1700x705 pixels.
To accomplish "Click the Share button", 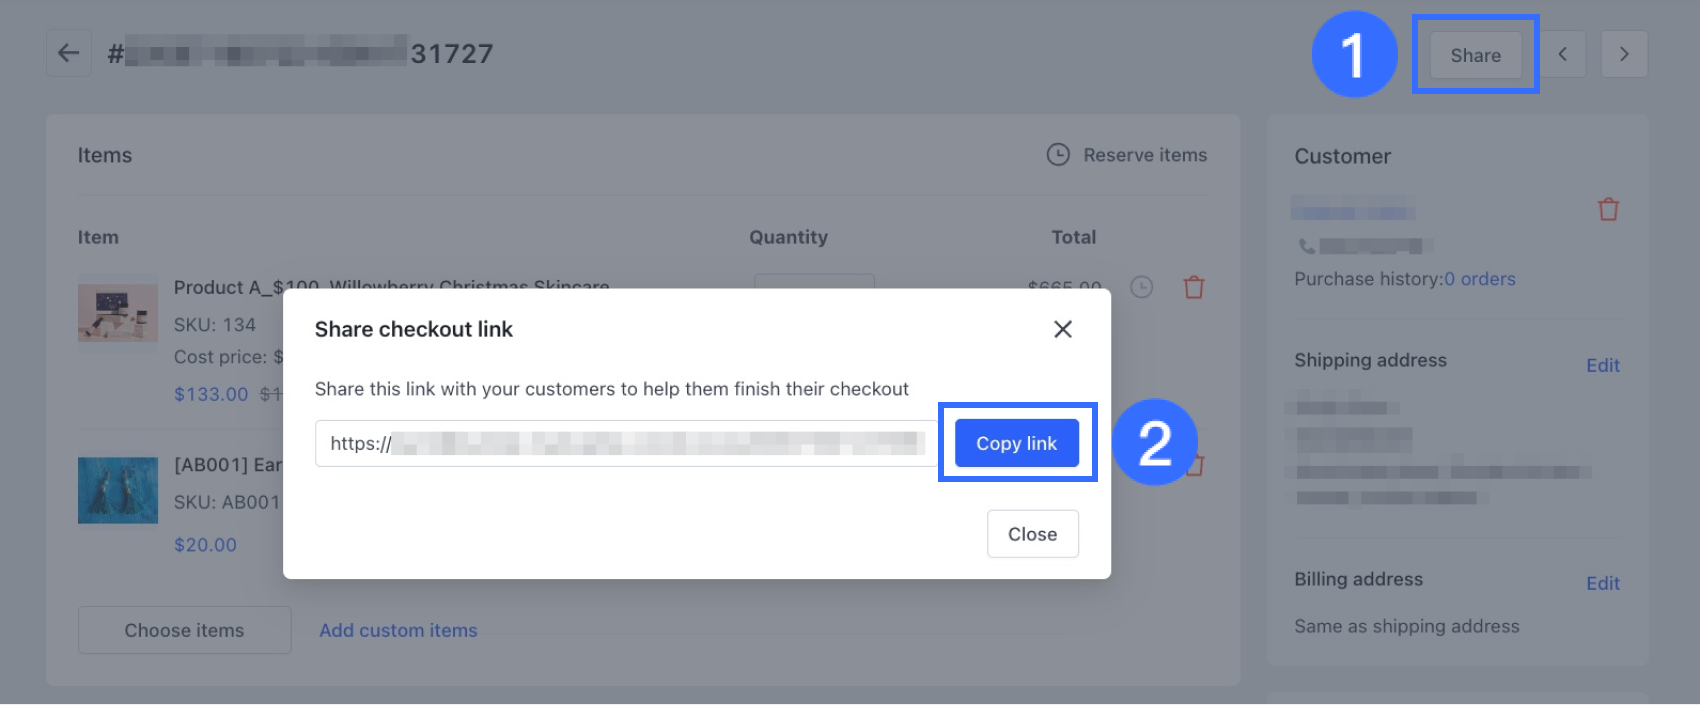I will [x=1475, y=55].
